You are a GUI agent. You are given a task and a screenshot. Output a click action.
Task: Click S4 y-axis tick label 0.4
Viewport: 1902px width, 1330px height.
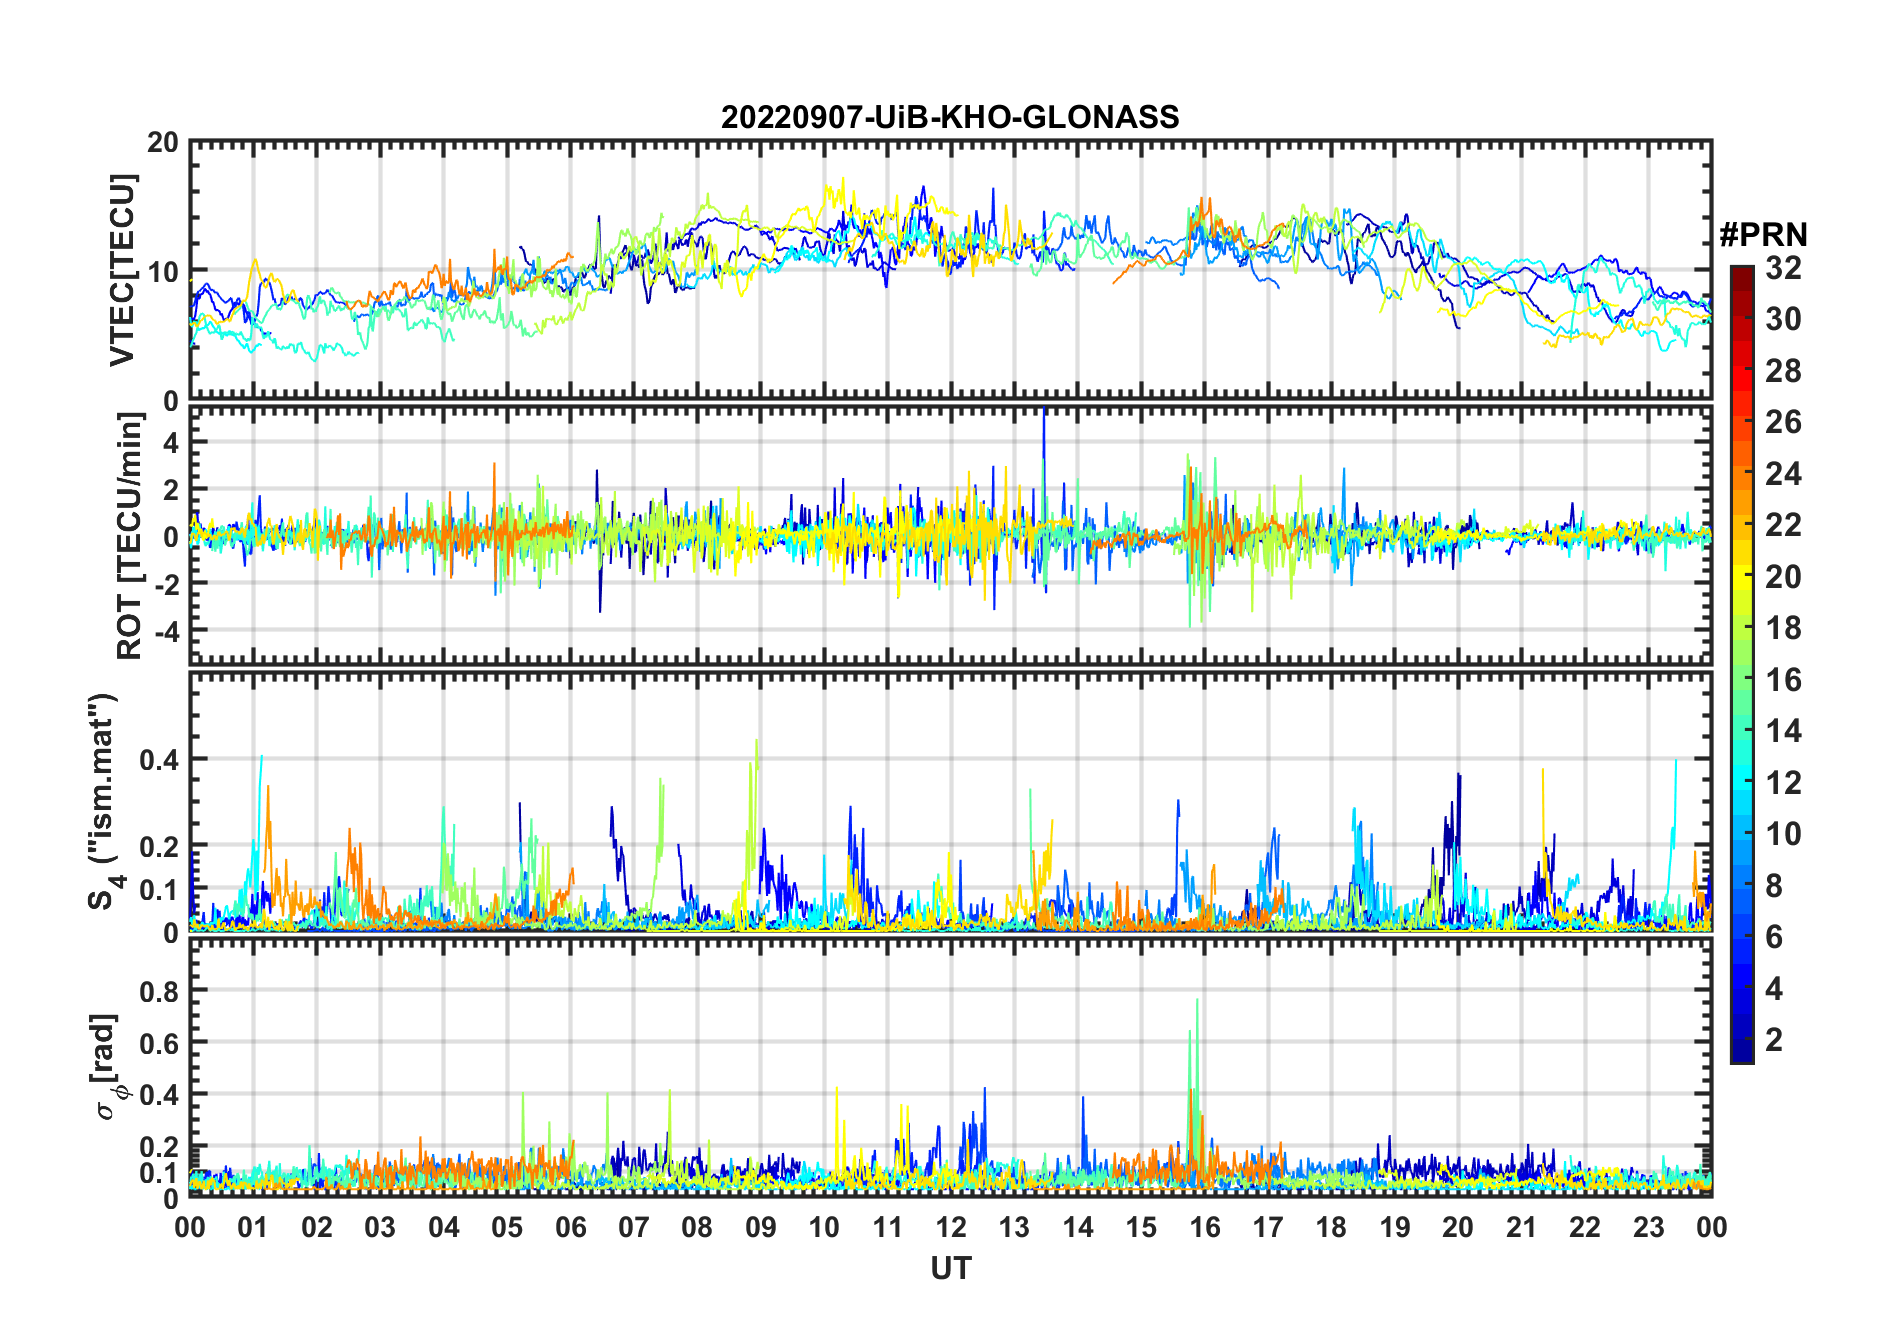[x=160, y=759]
